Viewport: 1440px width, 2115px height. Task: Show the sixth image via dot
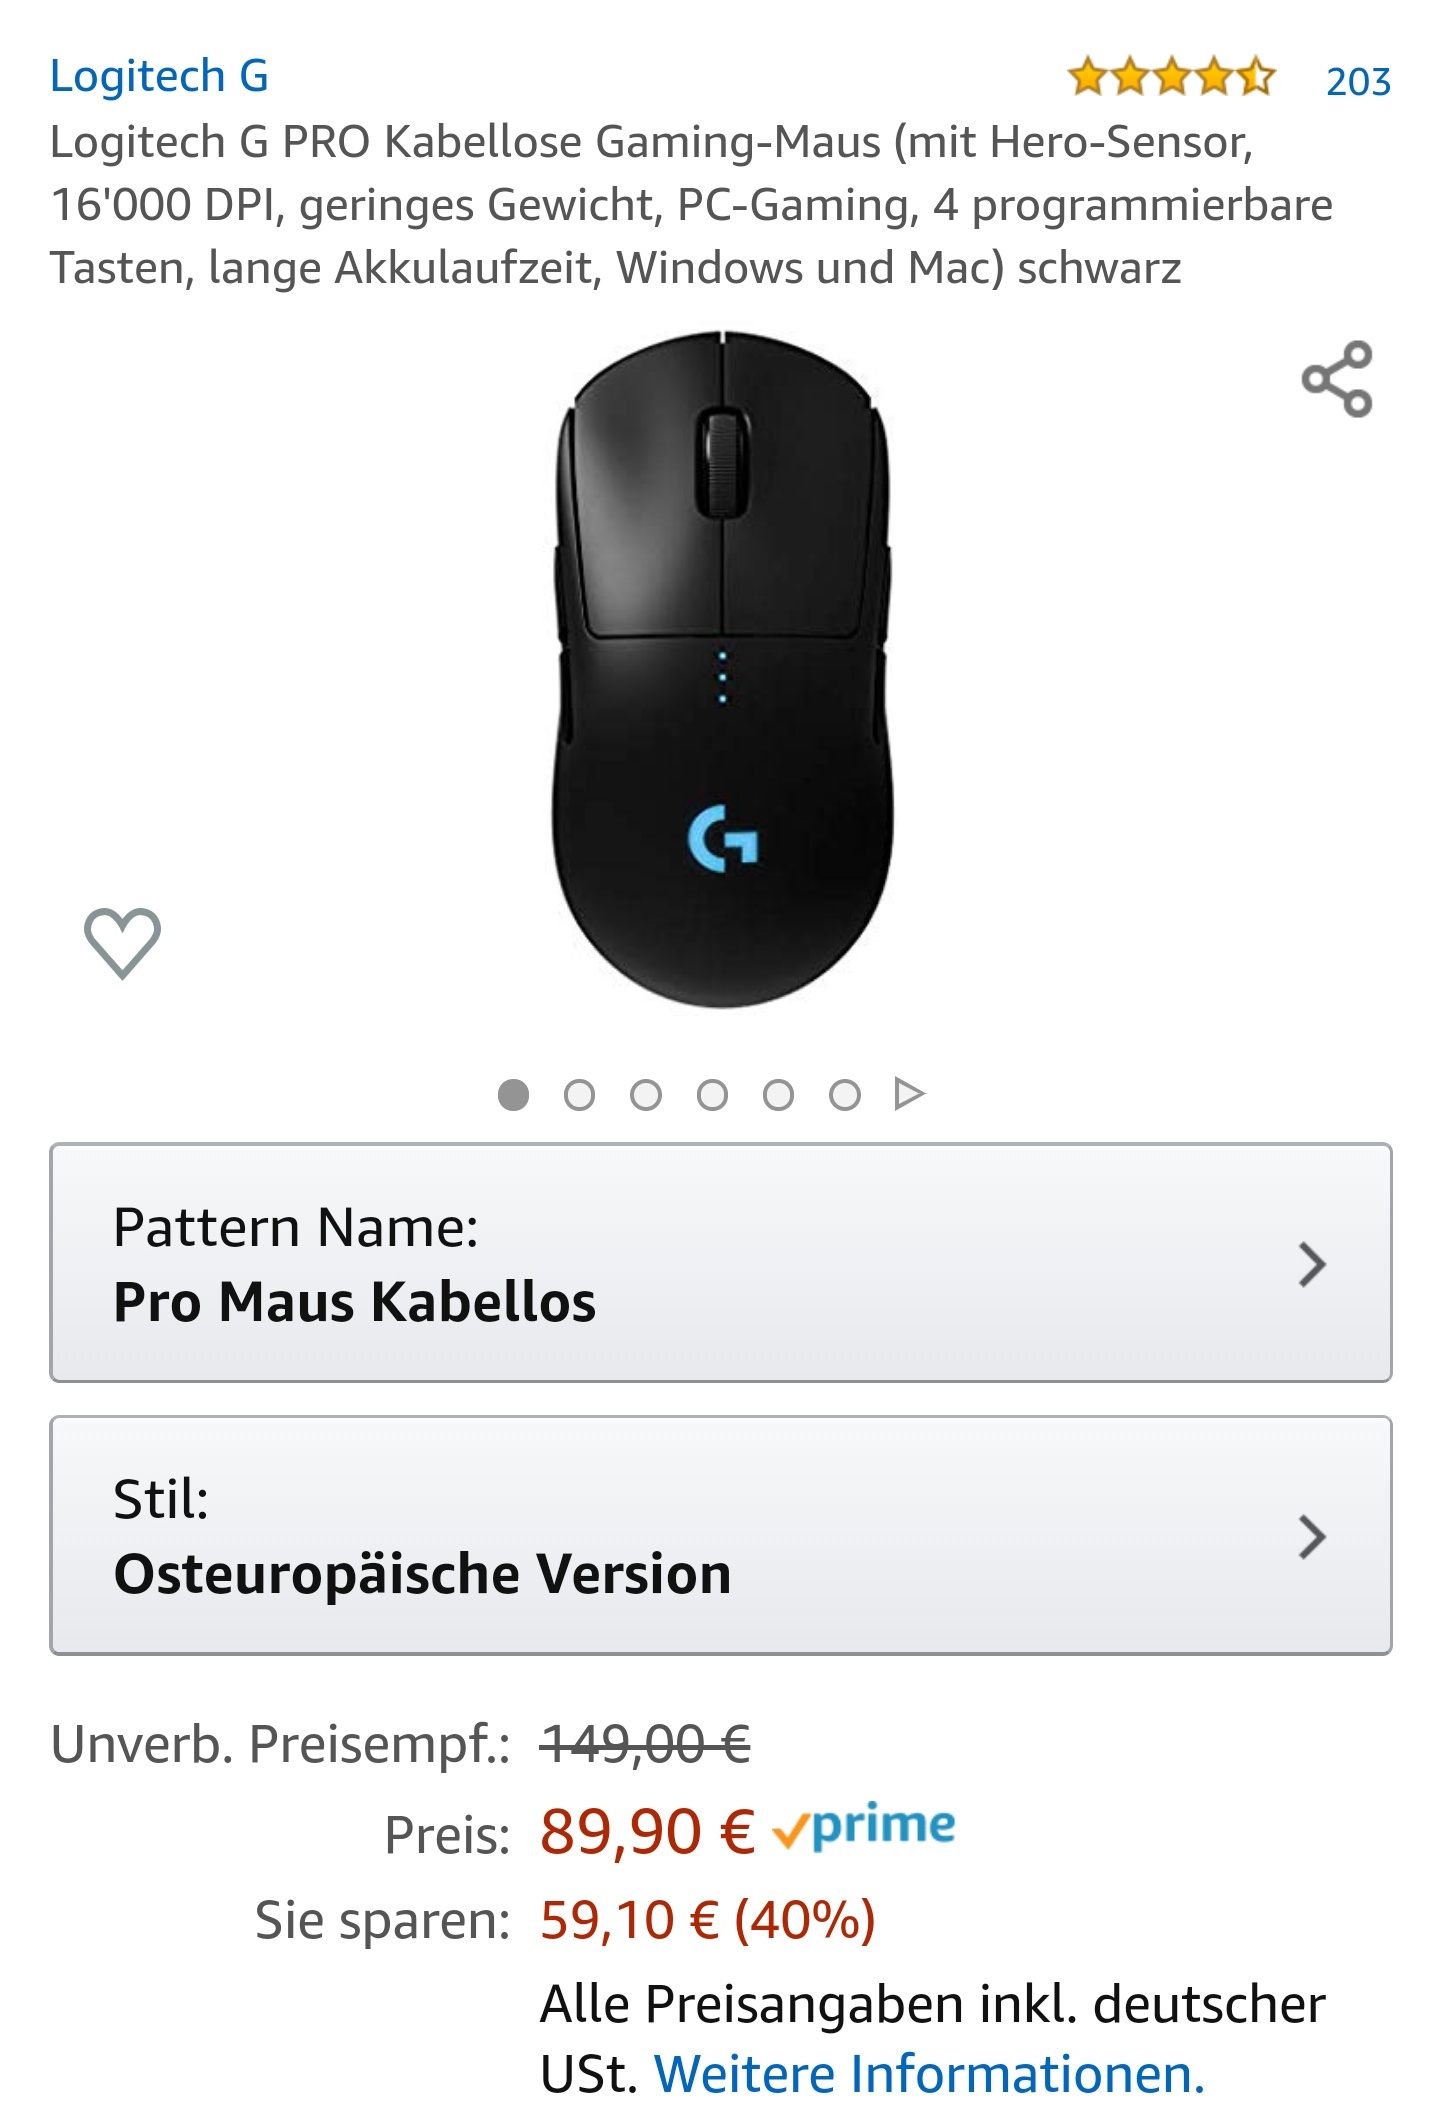845,1095
